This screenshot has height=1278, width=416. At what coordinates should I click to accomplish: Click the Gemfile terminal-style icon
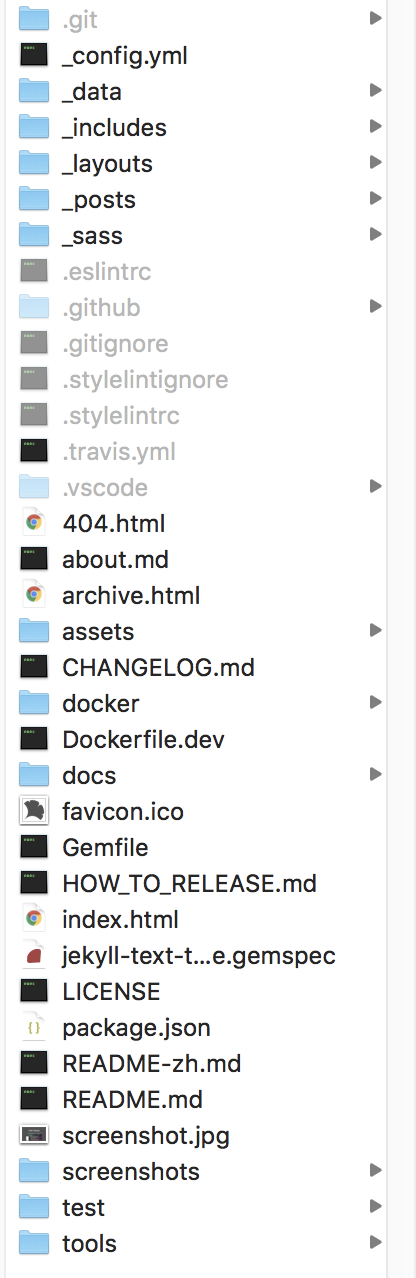coord(34,847)
